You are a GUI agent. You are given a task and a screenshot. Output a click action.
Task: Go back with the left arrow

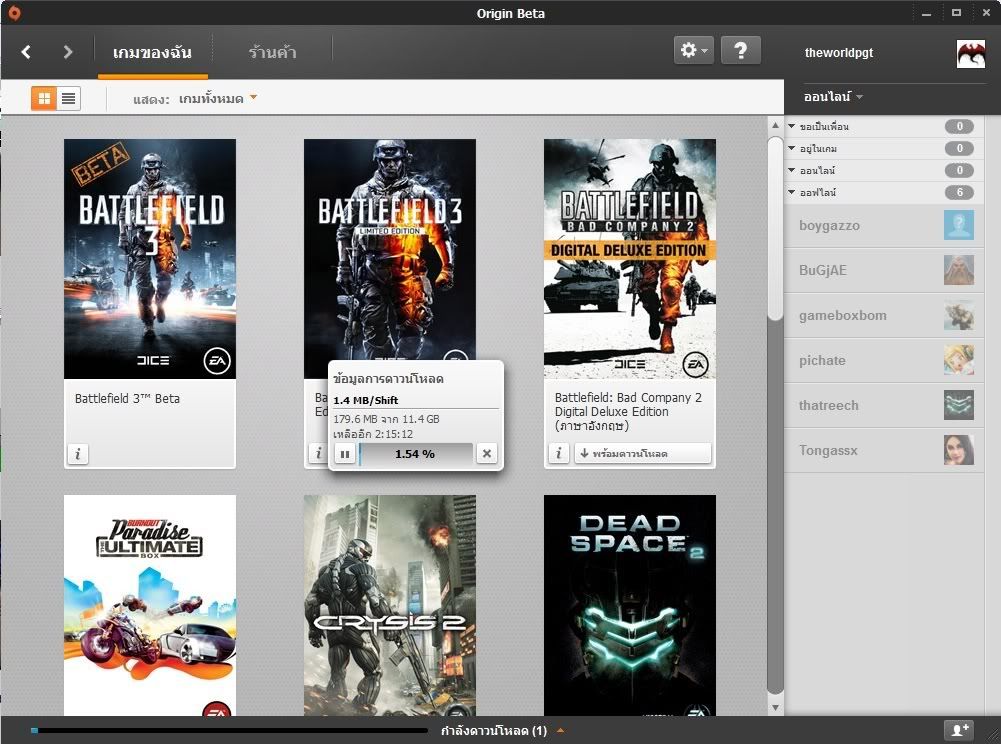click(x=27, y=52)
